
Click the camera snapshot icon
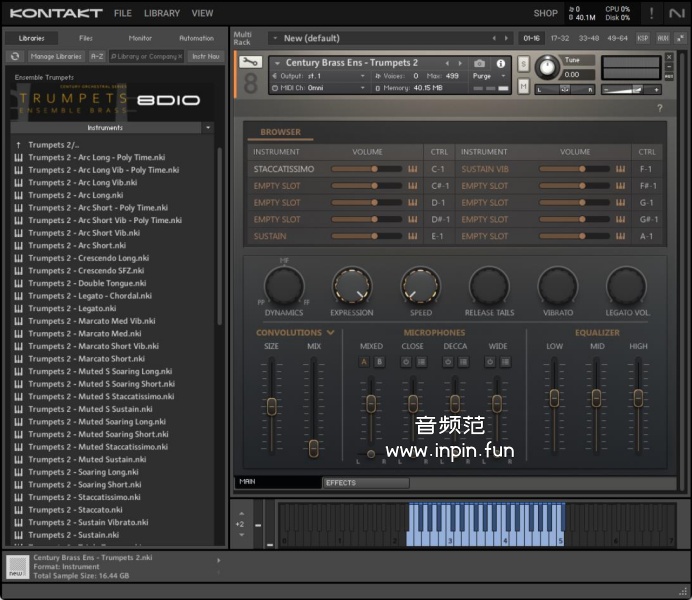[480, 63]
